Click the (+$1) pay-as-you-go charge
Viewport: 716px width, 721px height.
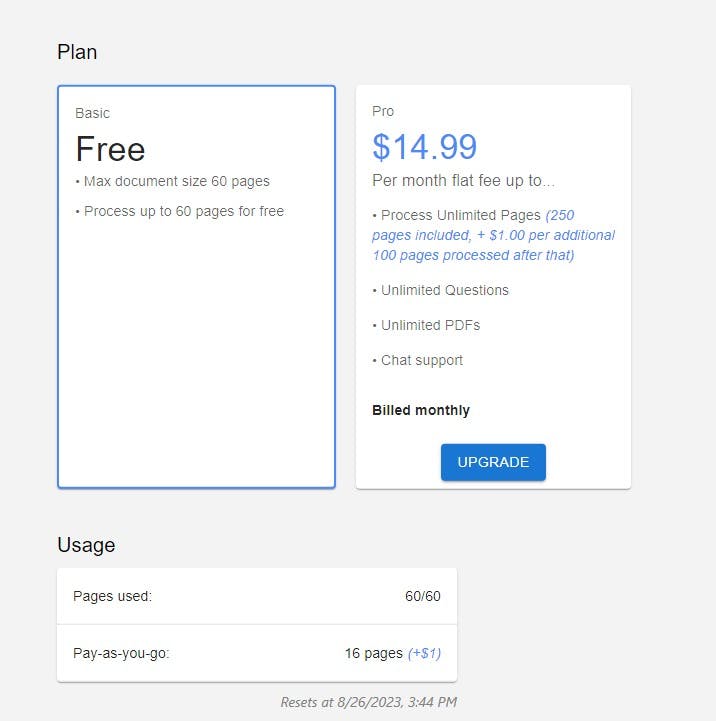pos(424,653)
